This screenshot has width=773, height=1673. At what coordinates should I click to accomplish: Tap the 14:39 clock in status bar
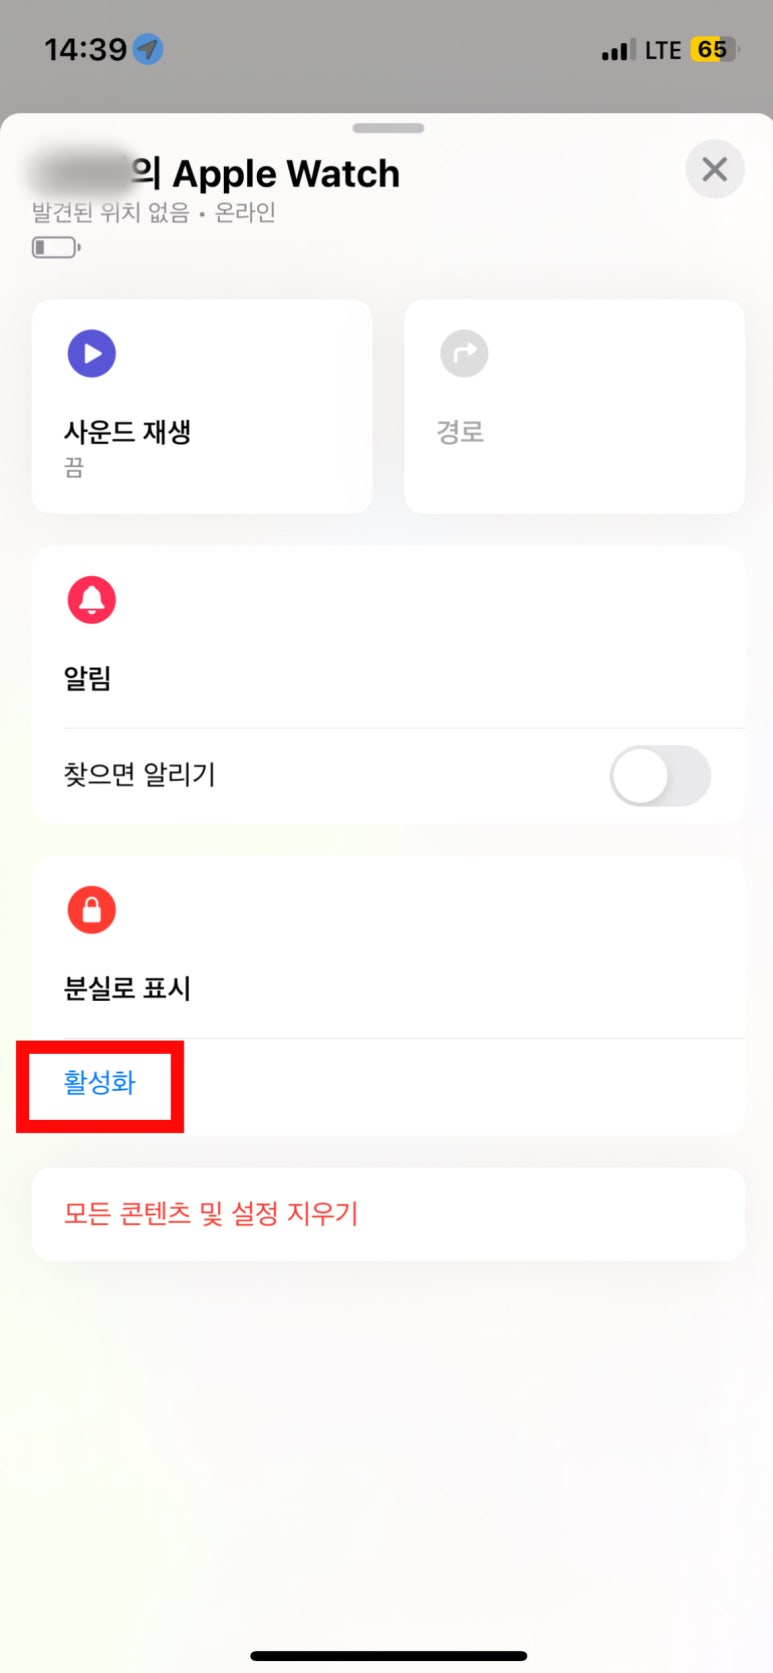coord(85,49)
